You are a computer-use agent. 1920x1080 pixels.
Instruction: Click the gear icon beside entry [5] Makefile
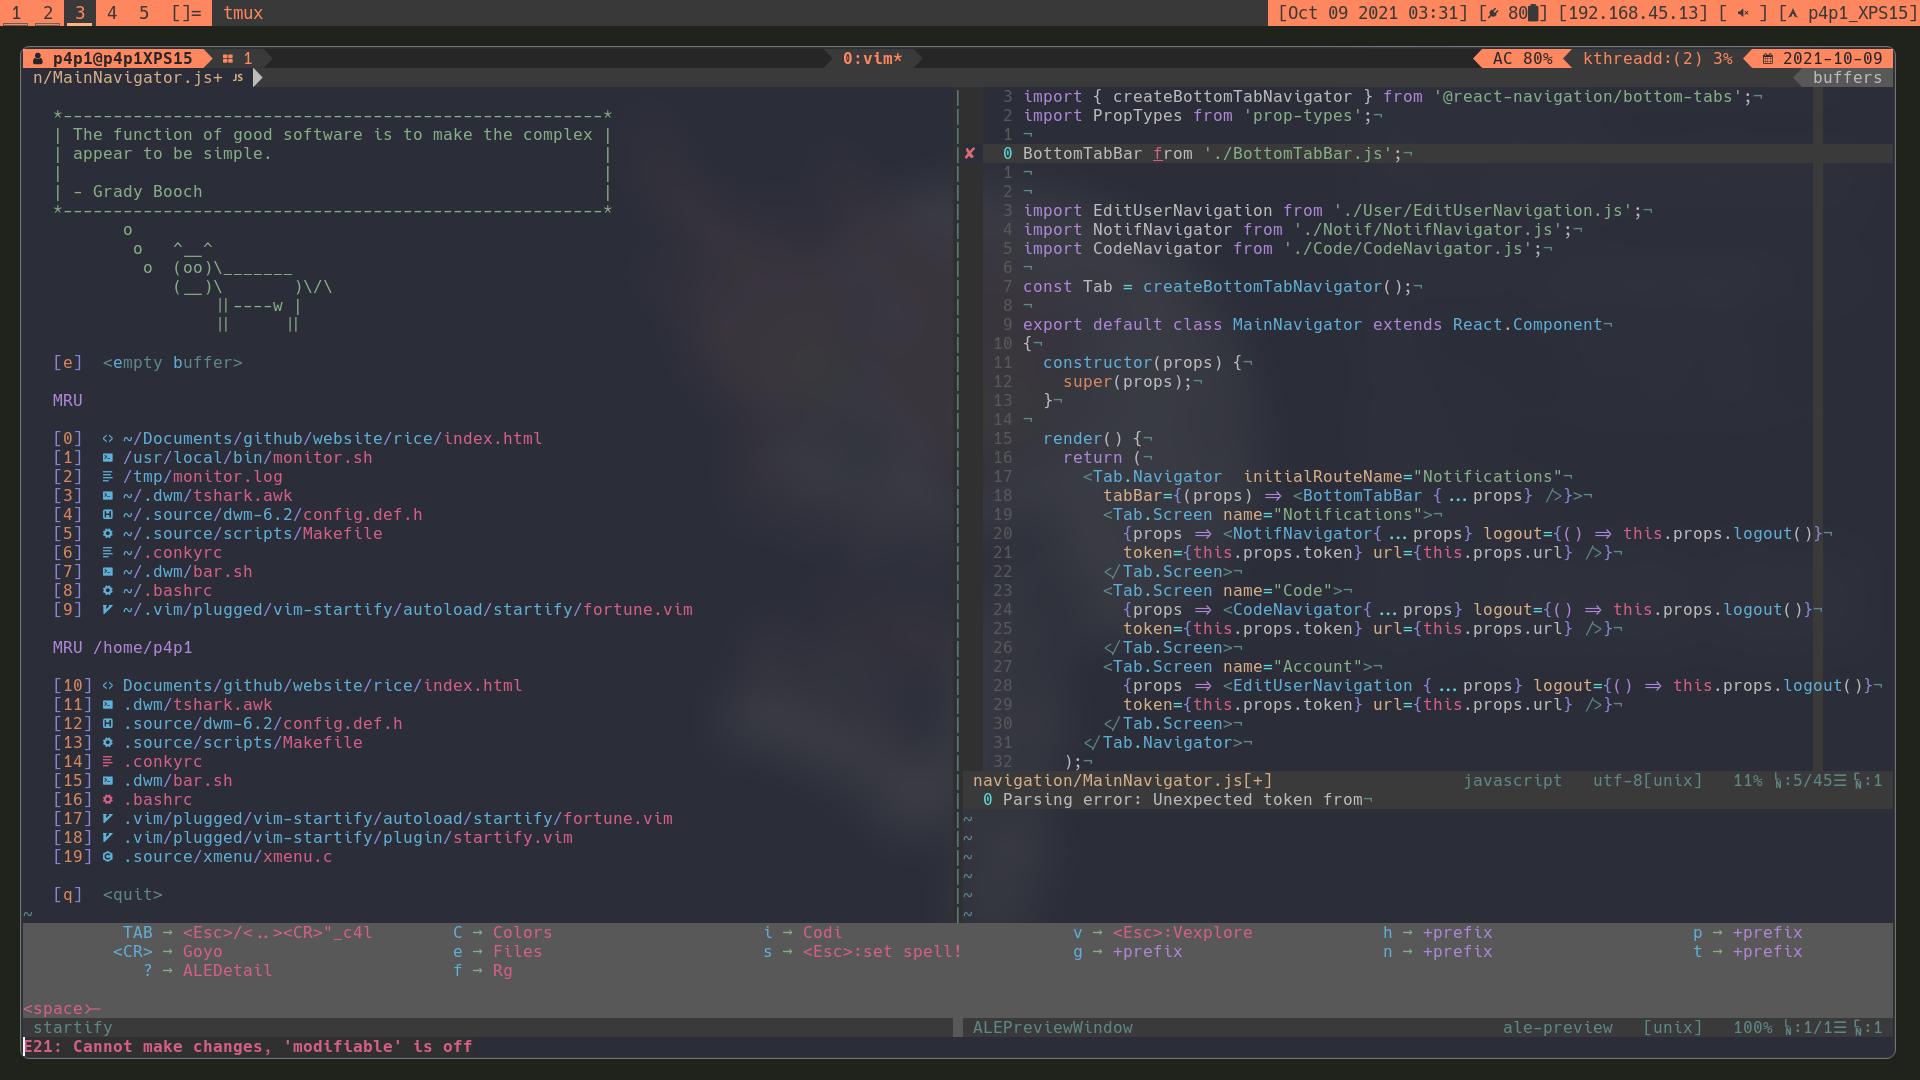[x=107, y=534]
